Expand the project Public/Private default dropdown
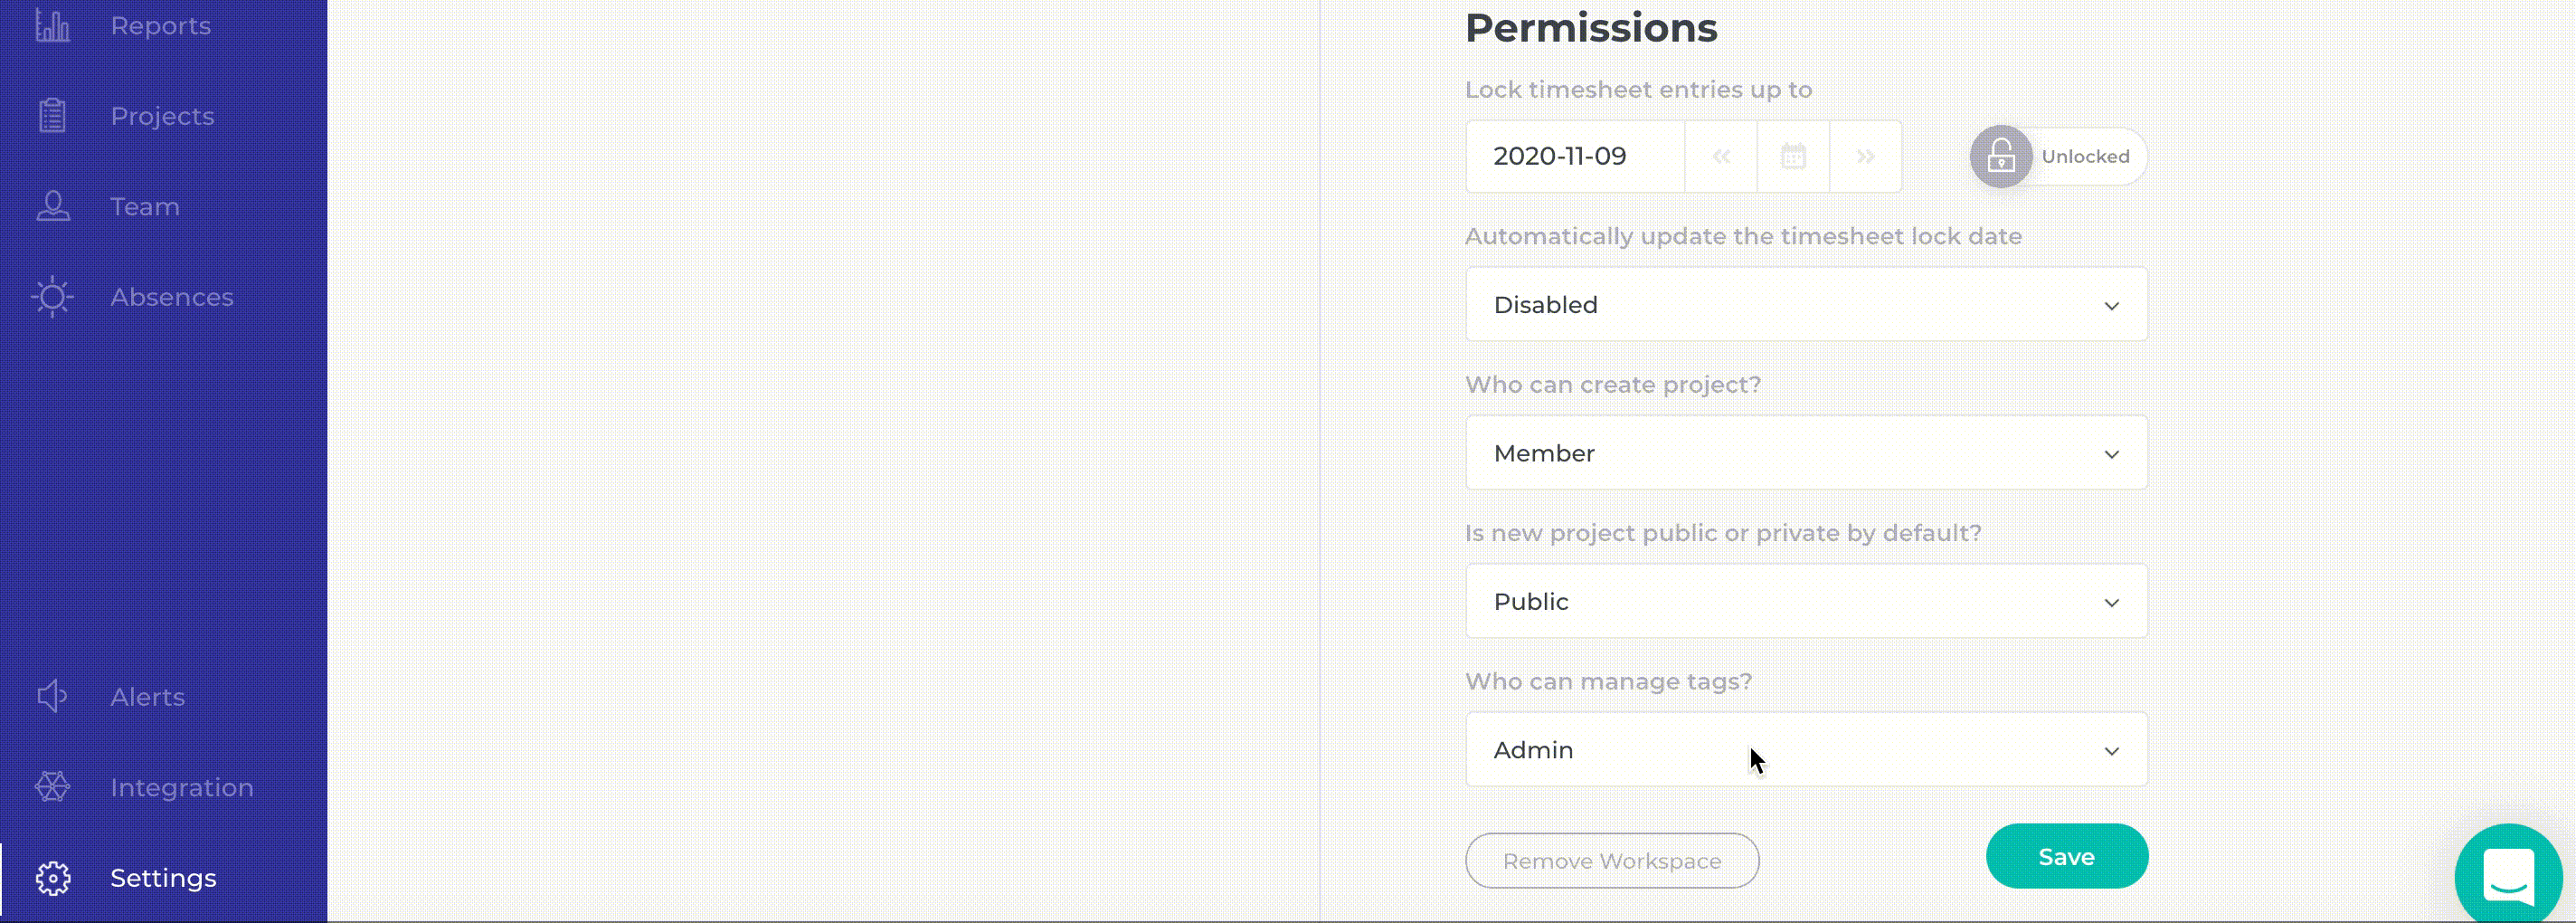Viewport: 2576px width, 923px height. coord(1806,601)
